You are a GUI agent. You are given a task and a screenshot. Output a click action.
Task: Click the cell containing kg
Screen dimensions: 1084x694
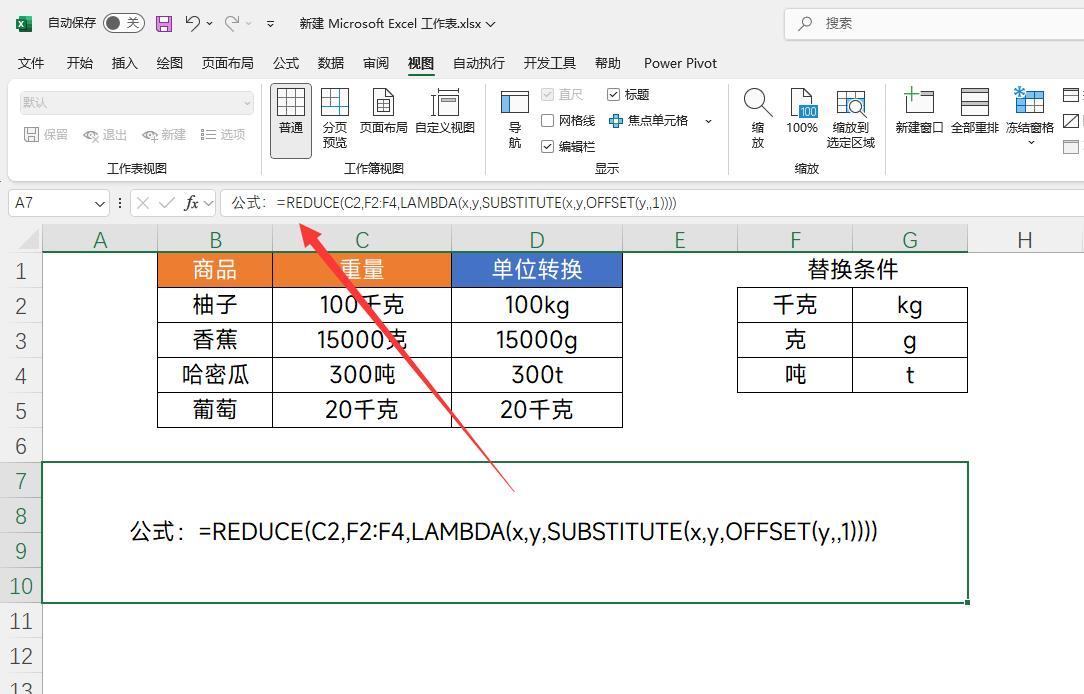pos(910,305)
